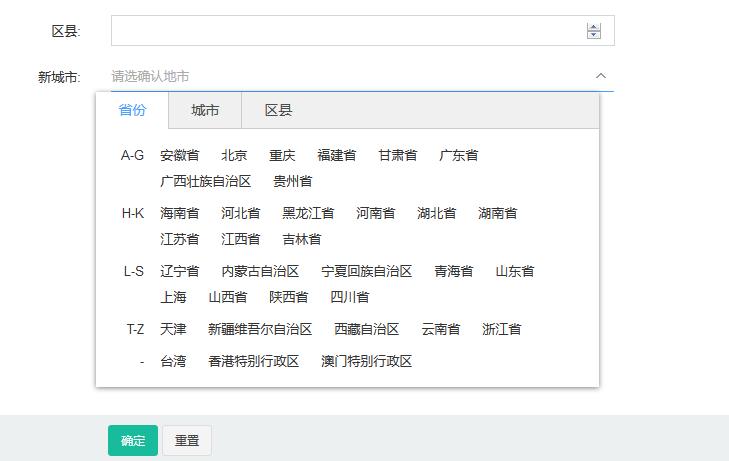The width and height of the screenshot is (729, 461).
Task: Select 西藏自治区 region
Action: [366, 329]
